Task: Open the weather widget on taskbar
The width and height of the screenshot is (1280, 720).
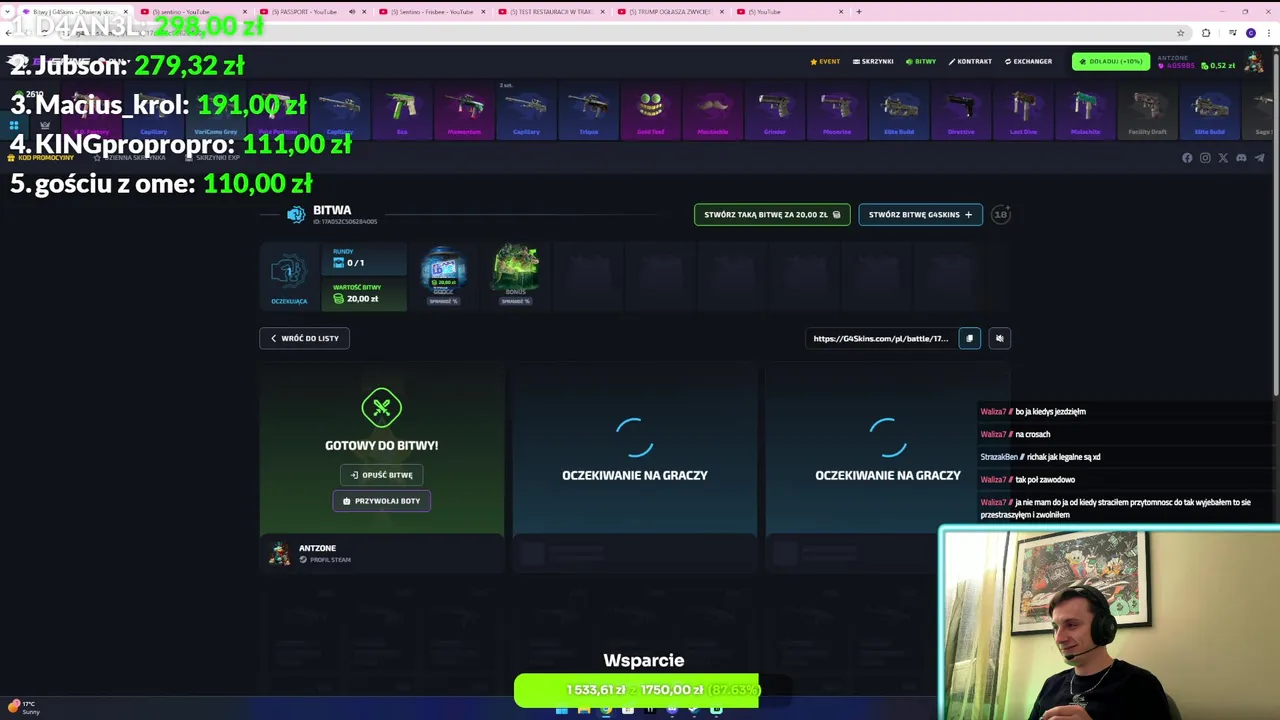Action: point(23,707)
